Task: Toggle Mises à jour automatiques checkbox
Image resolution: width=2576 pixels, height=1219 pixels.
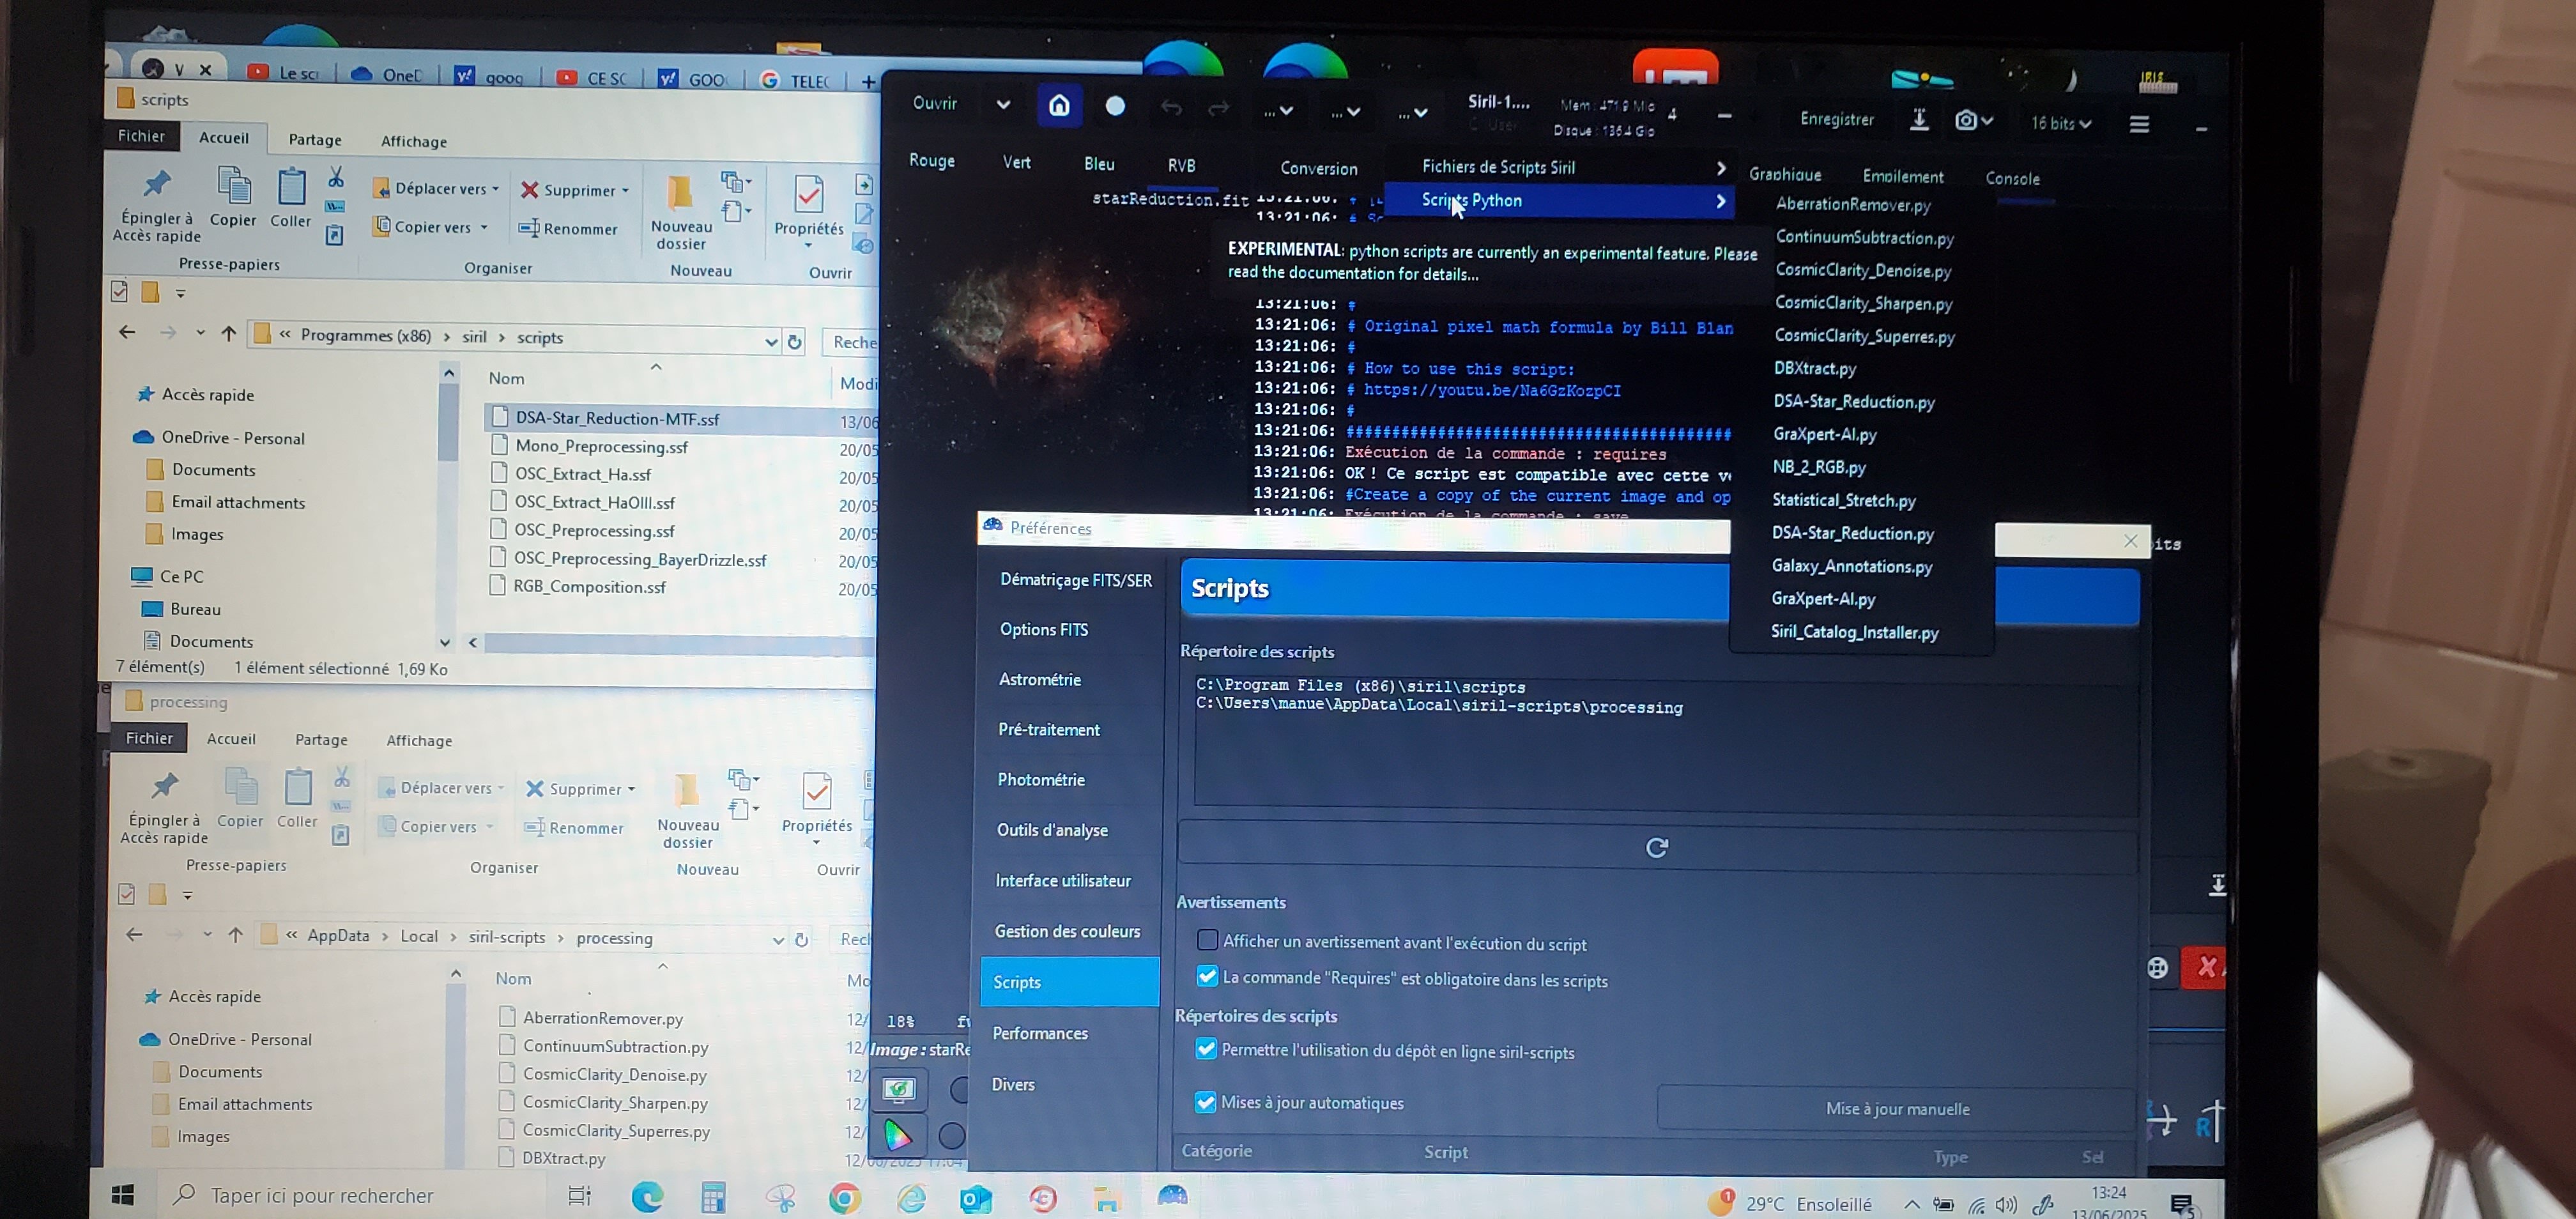Action: [1206, 1102]
